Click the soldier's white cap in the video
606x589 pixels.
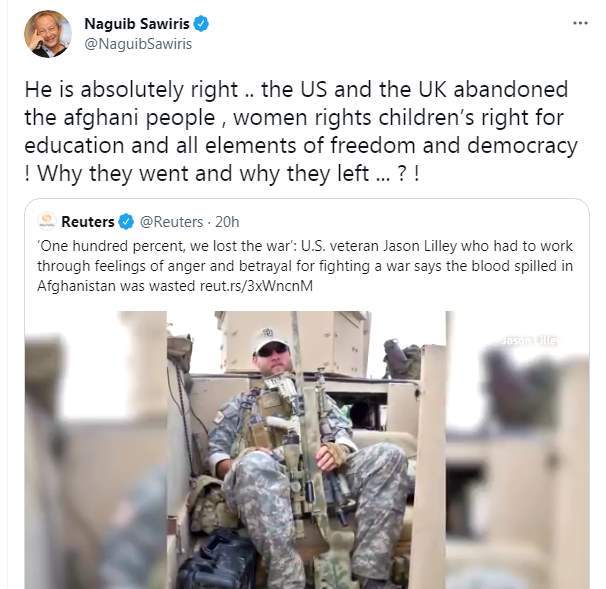coord(270,340)
